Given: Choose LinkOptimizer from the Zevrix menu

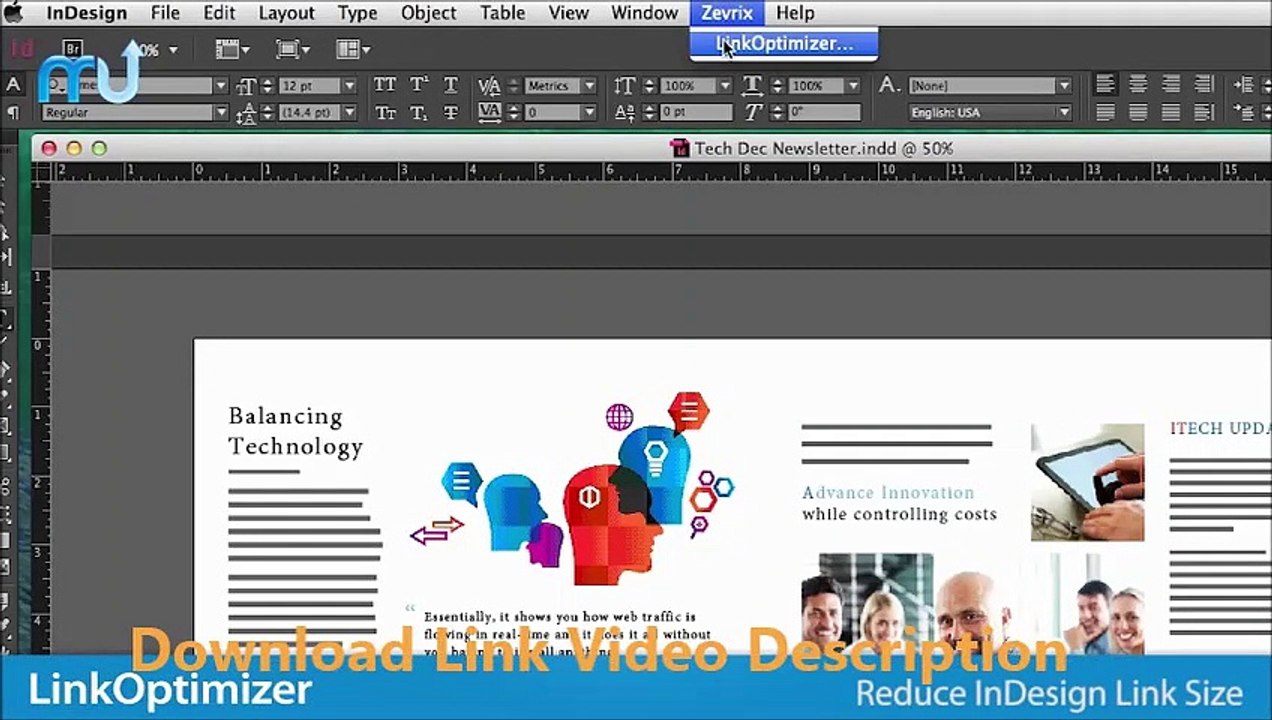Looking at the screenshot, I should (784, 44).
